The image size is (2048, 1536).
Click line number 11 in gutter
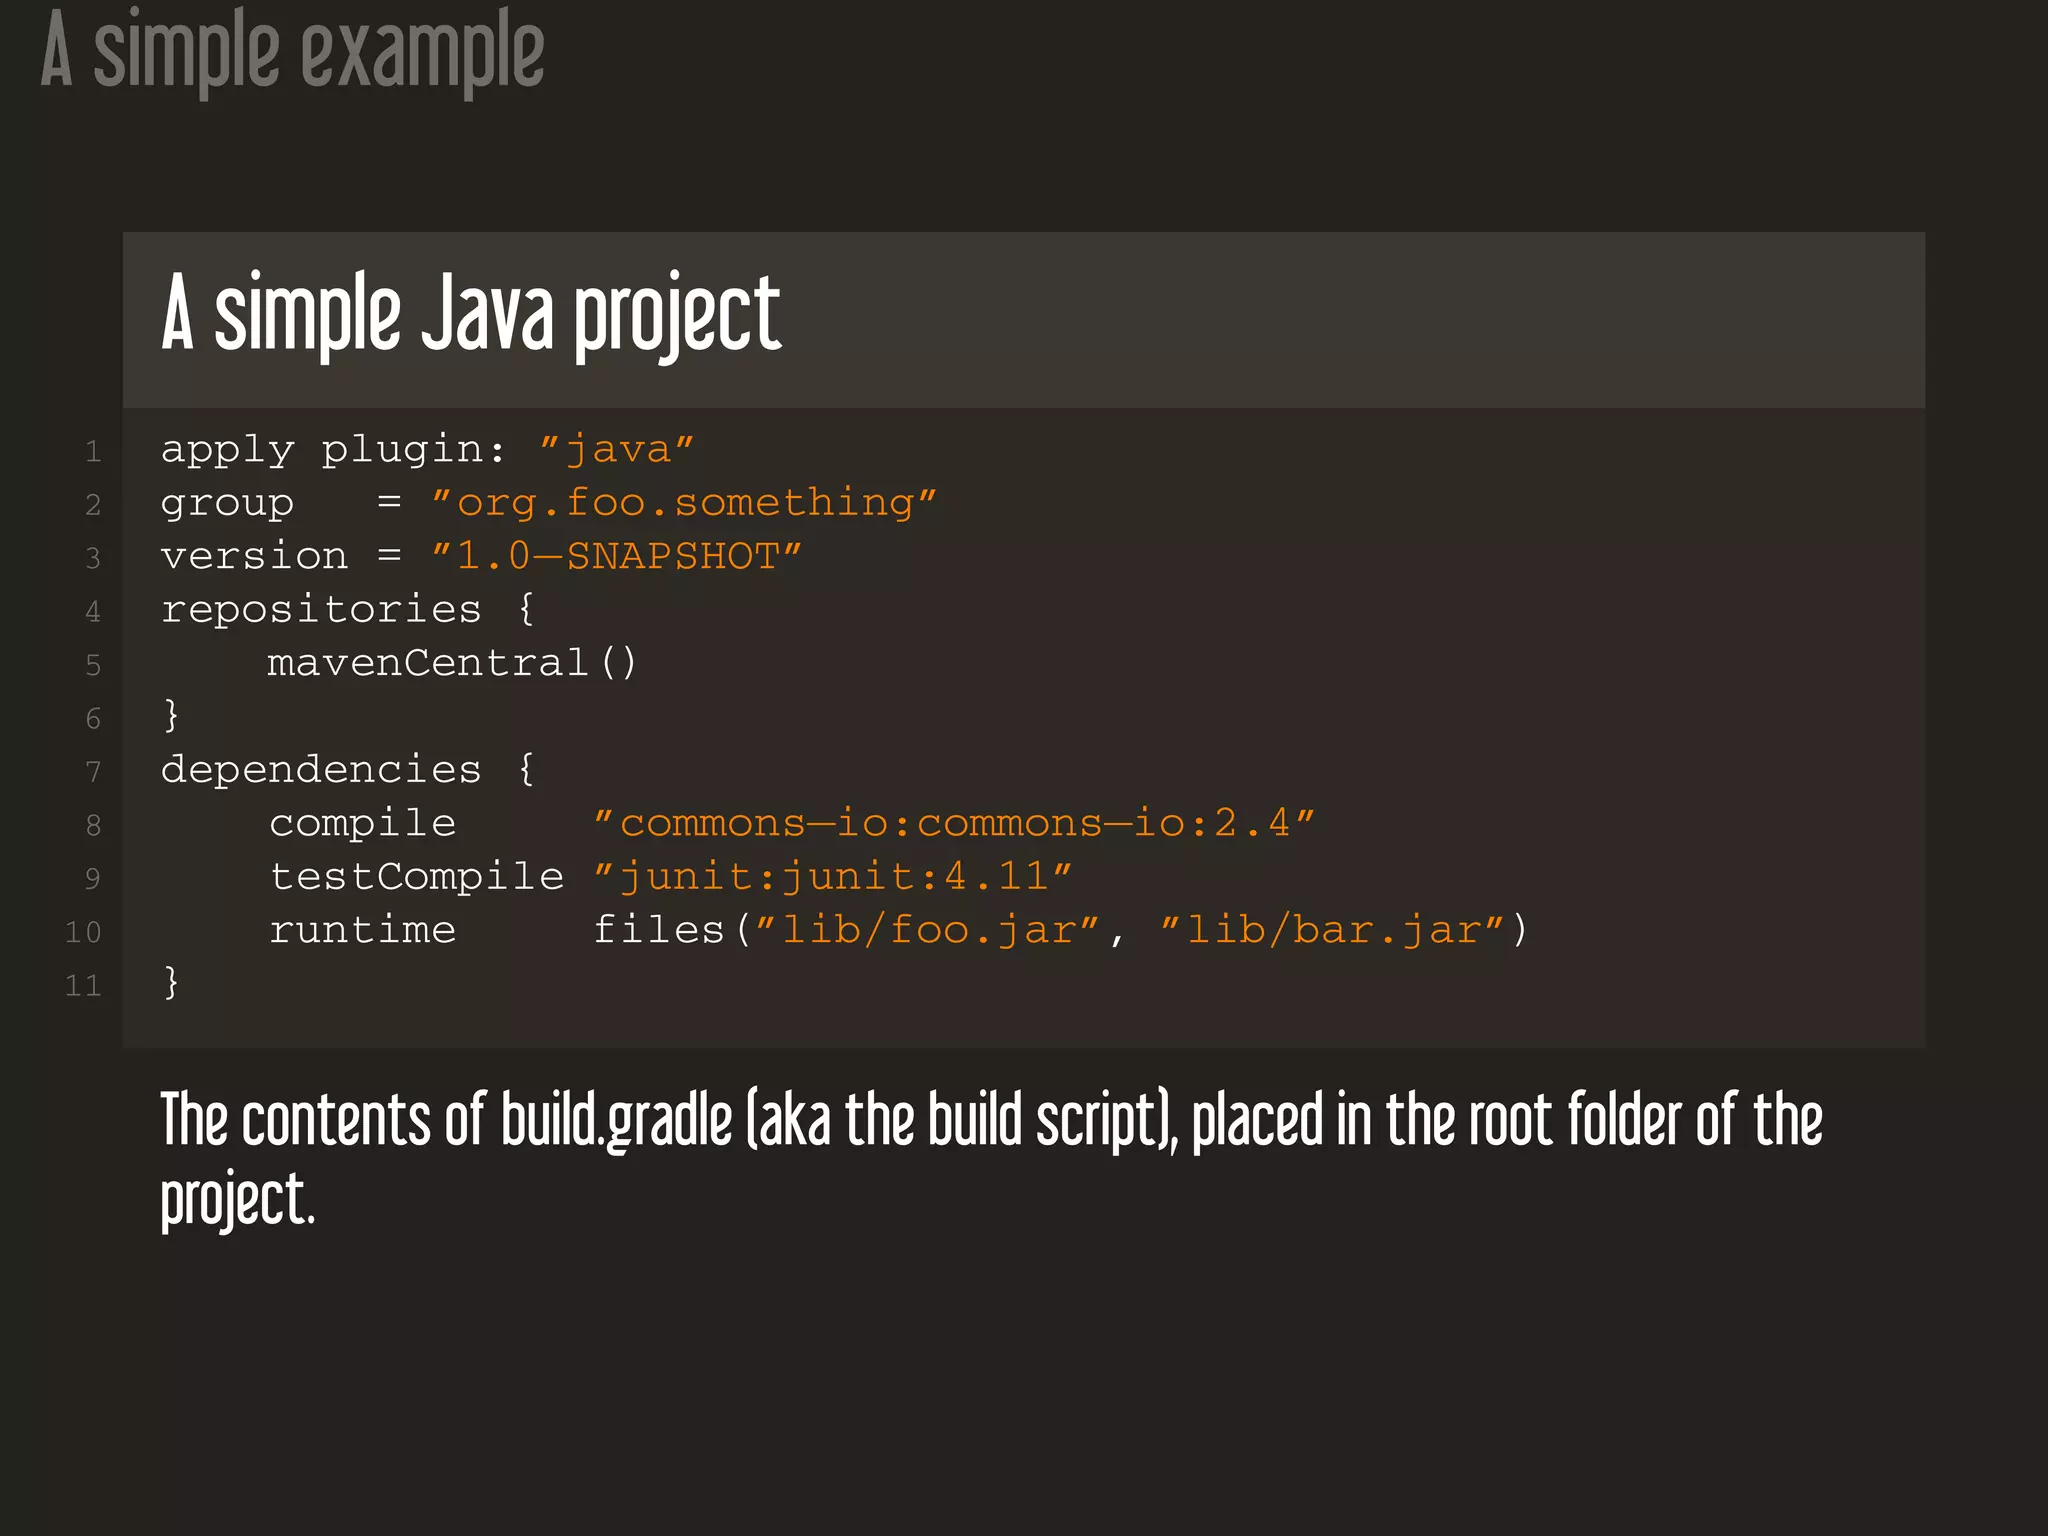tap(83, 986)
